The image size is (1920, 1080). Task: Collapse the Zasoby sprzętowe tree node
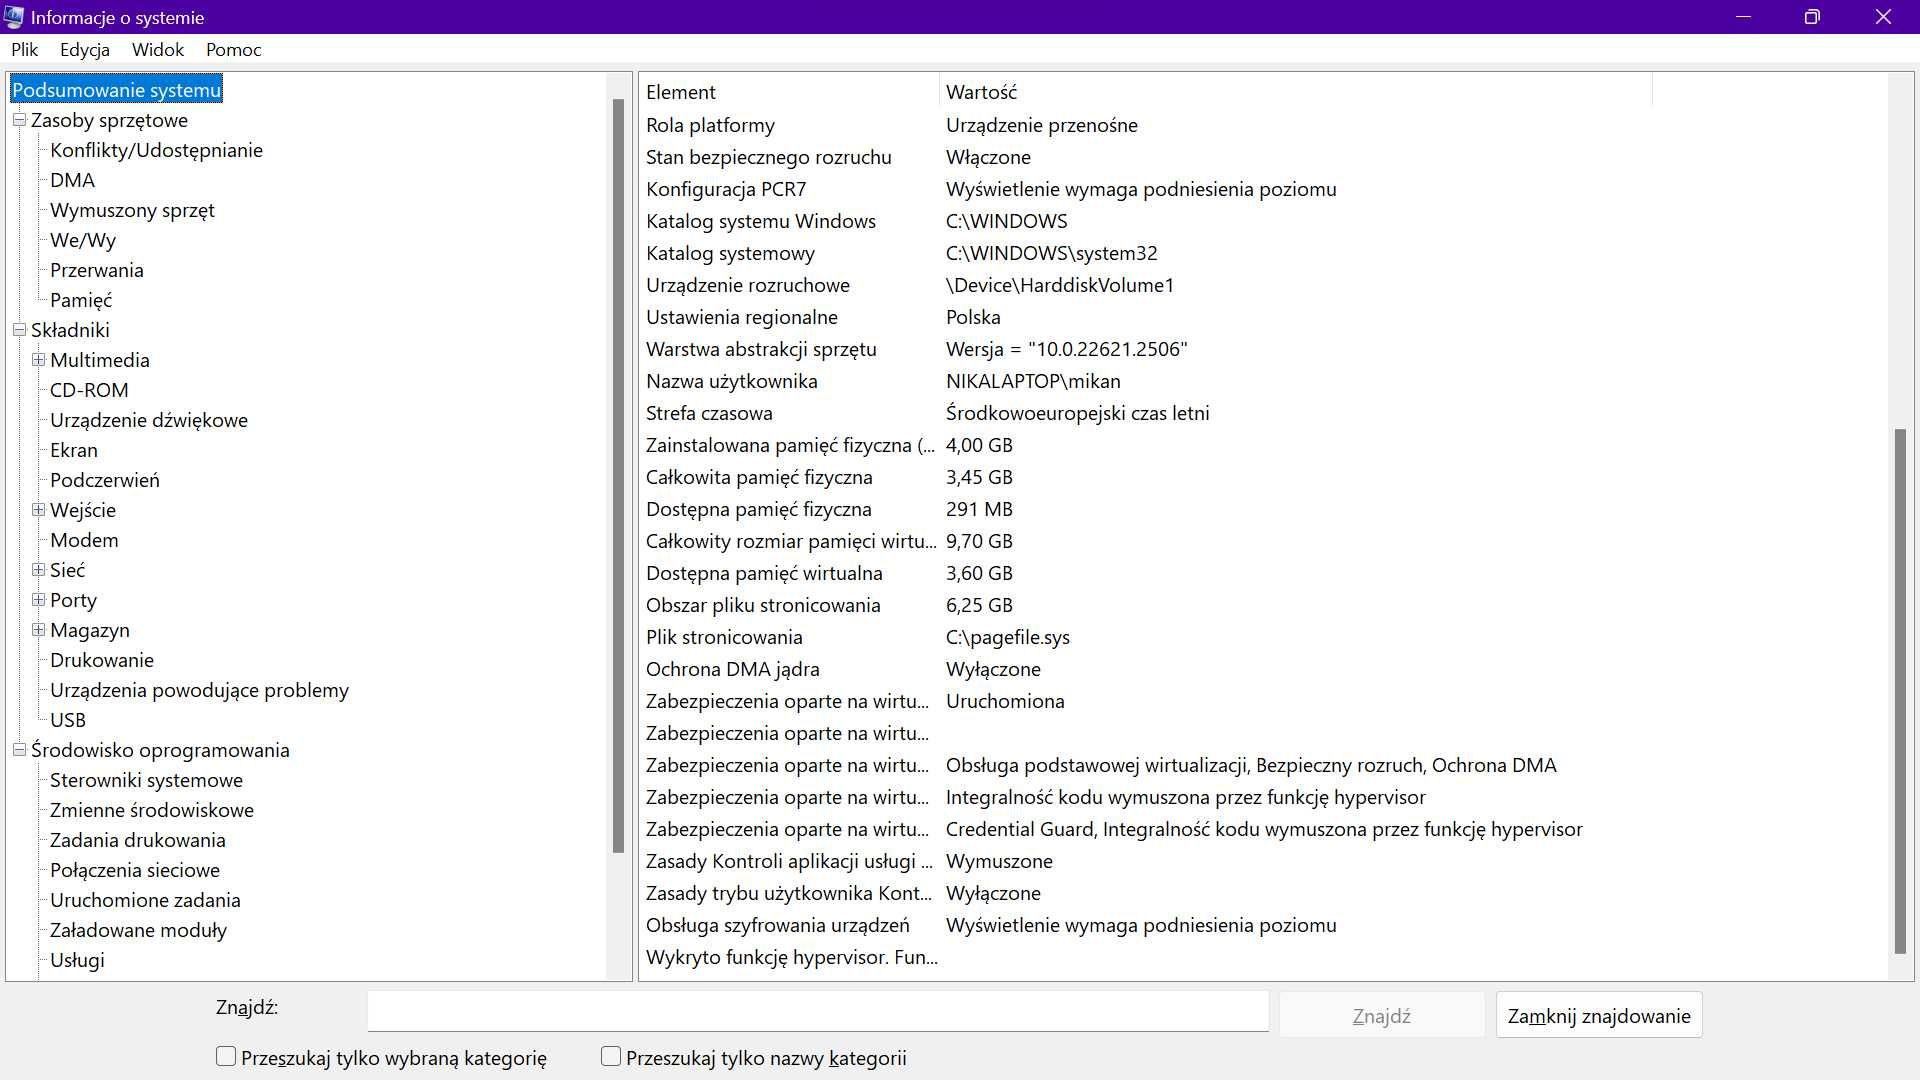(x=19, y=120)
